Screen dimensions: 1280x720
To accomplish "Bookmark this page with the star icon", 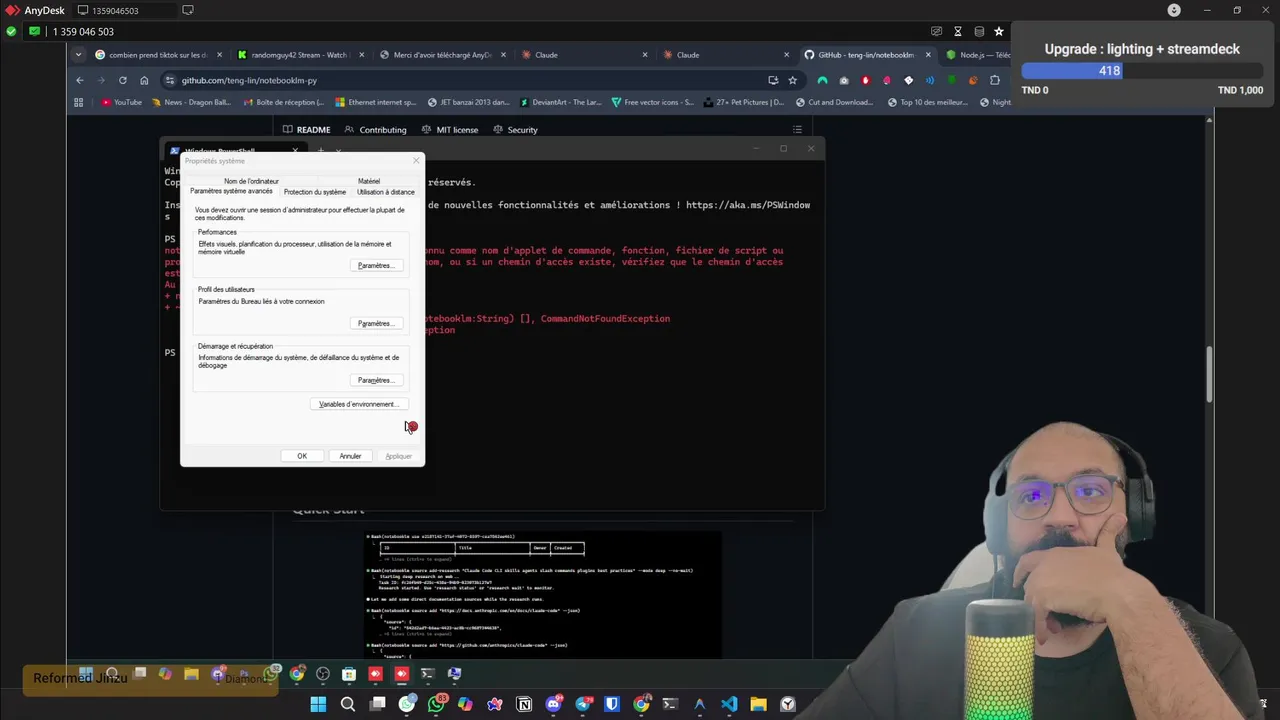I will tap(792, 80).
